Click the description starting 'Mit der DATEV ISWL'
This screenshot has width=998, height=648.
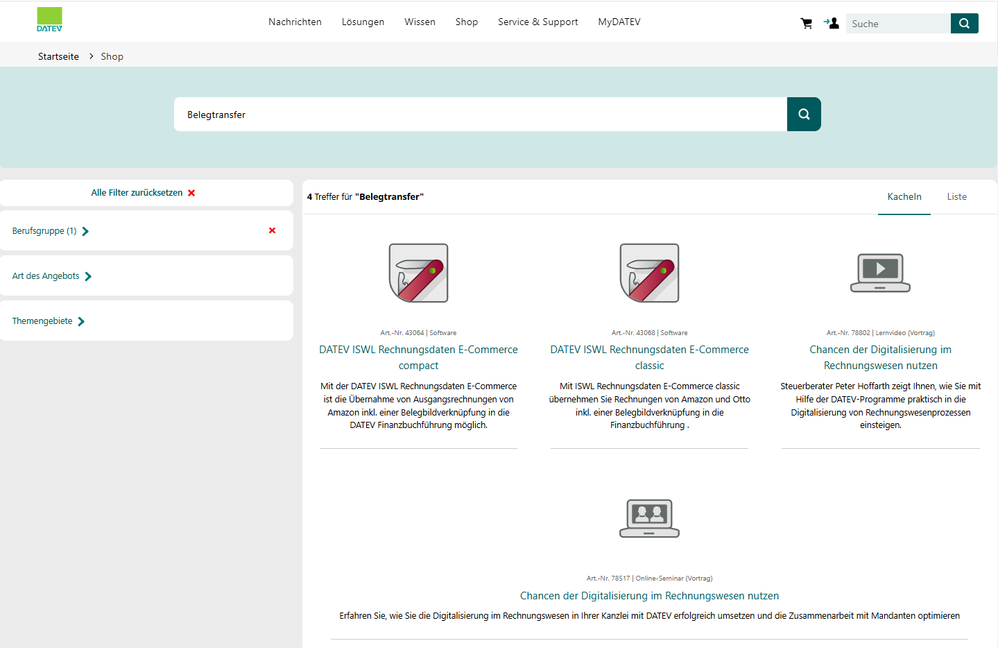click(x=418, y=405)
